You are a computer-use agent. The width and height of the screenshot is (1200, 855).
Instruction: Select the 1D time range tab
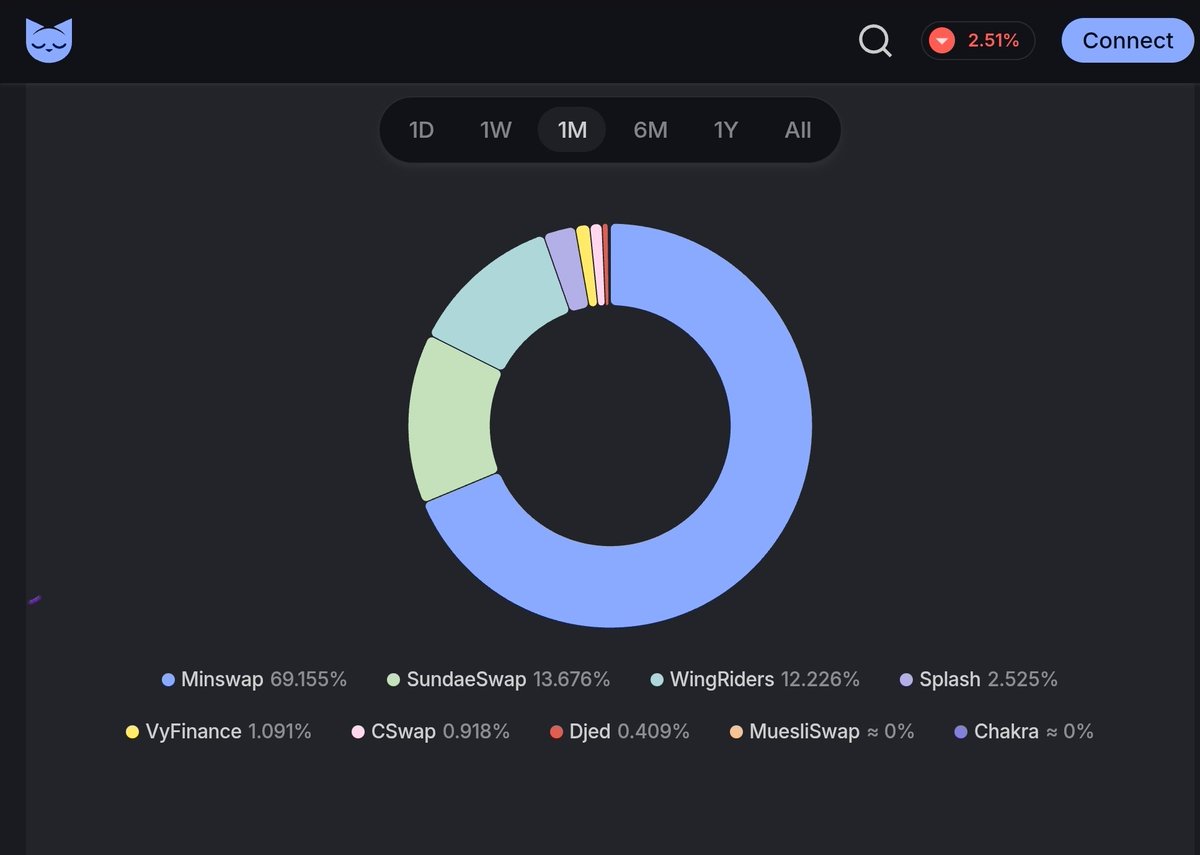421,130
